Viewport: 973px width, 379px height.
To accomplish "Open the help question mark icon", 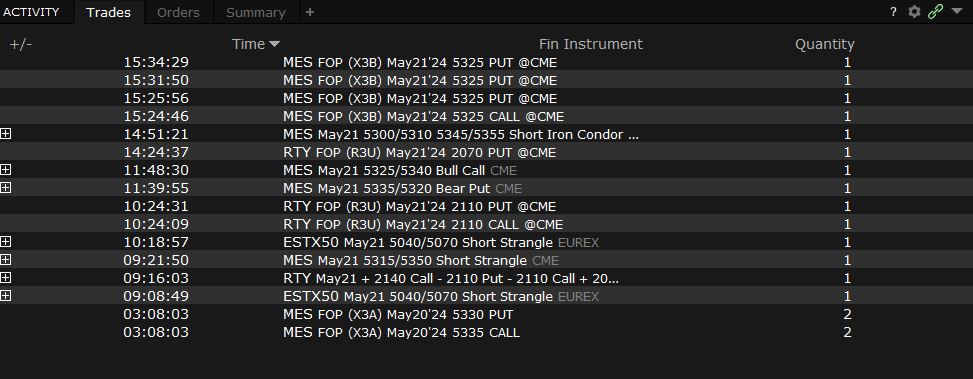I will pos(893,12).
